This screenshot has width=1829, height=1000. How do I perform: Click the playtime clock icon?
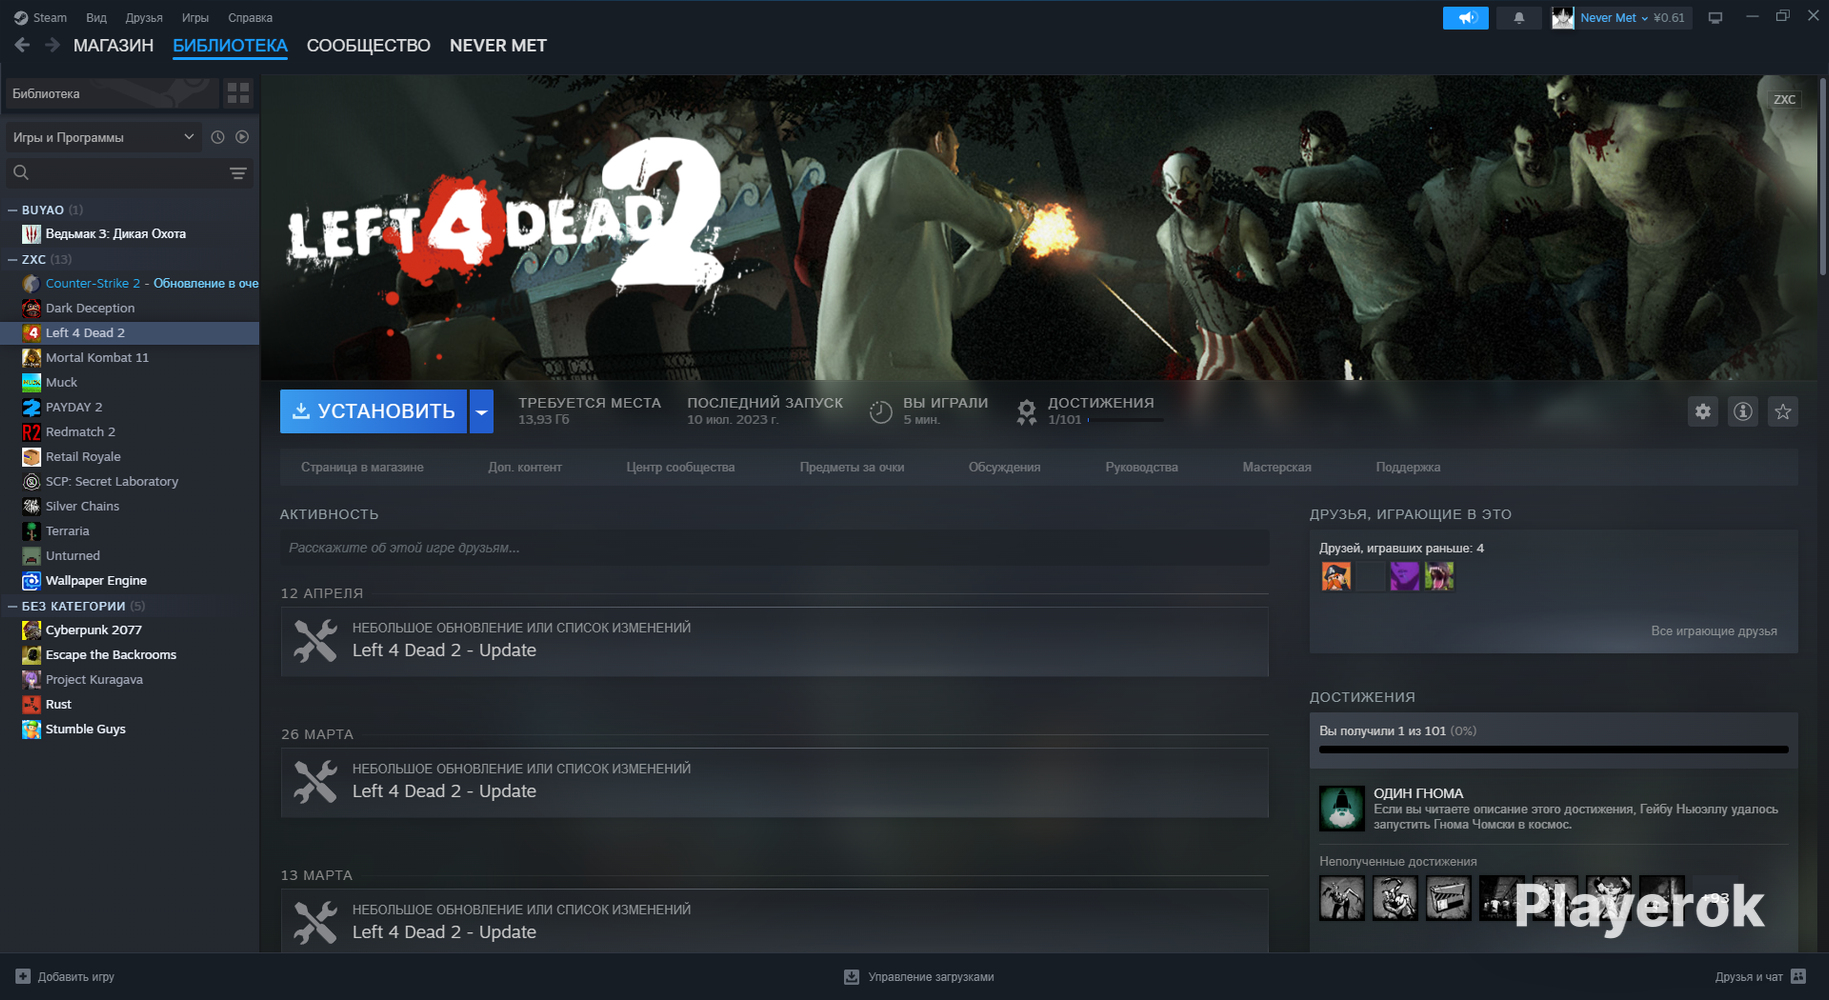coord(880,411)
